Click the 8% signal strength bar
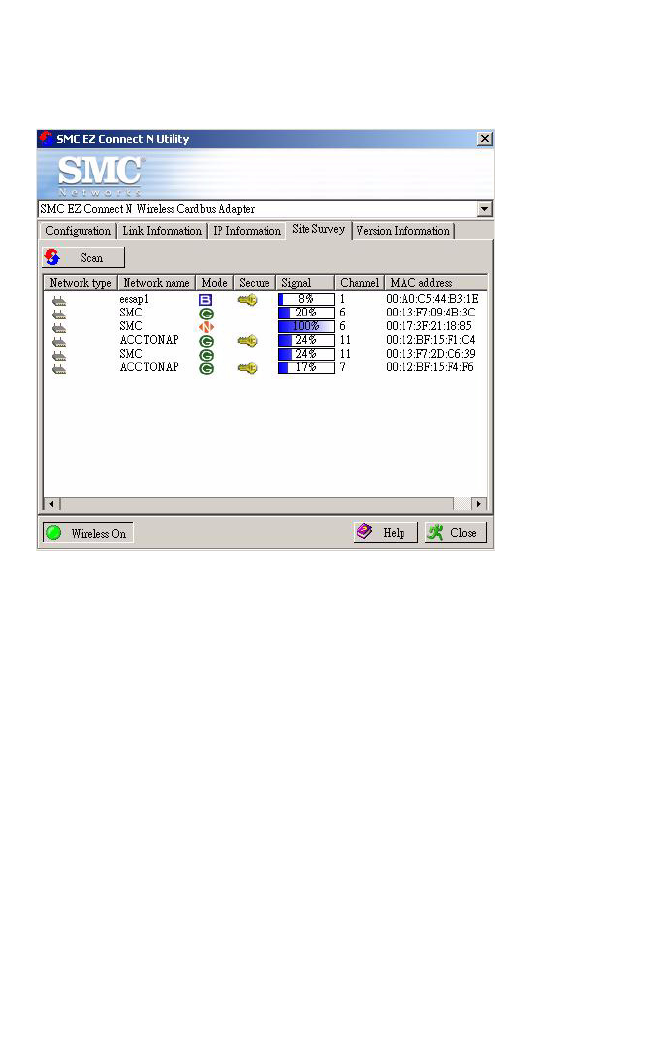 (x=306, y=299)
